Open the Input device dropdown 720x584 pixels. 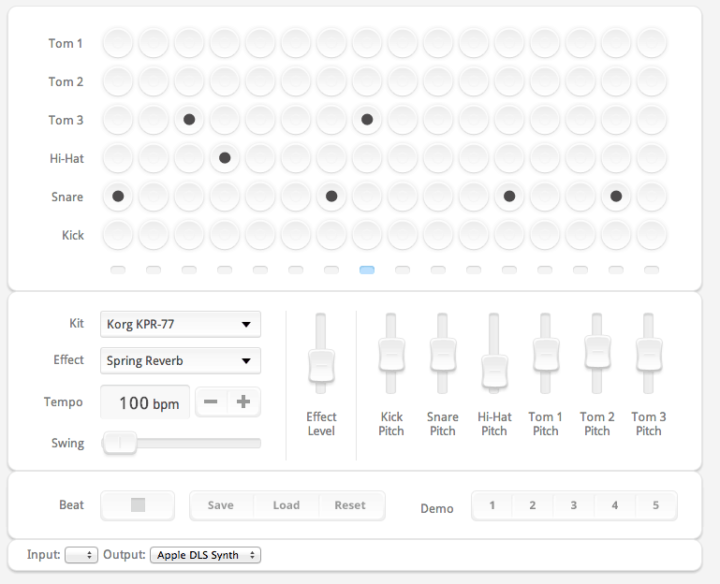(x=80, y=554)
